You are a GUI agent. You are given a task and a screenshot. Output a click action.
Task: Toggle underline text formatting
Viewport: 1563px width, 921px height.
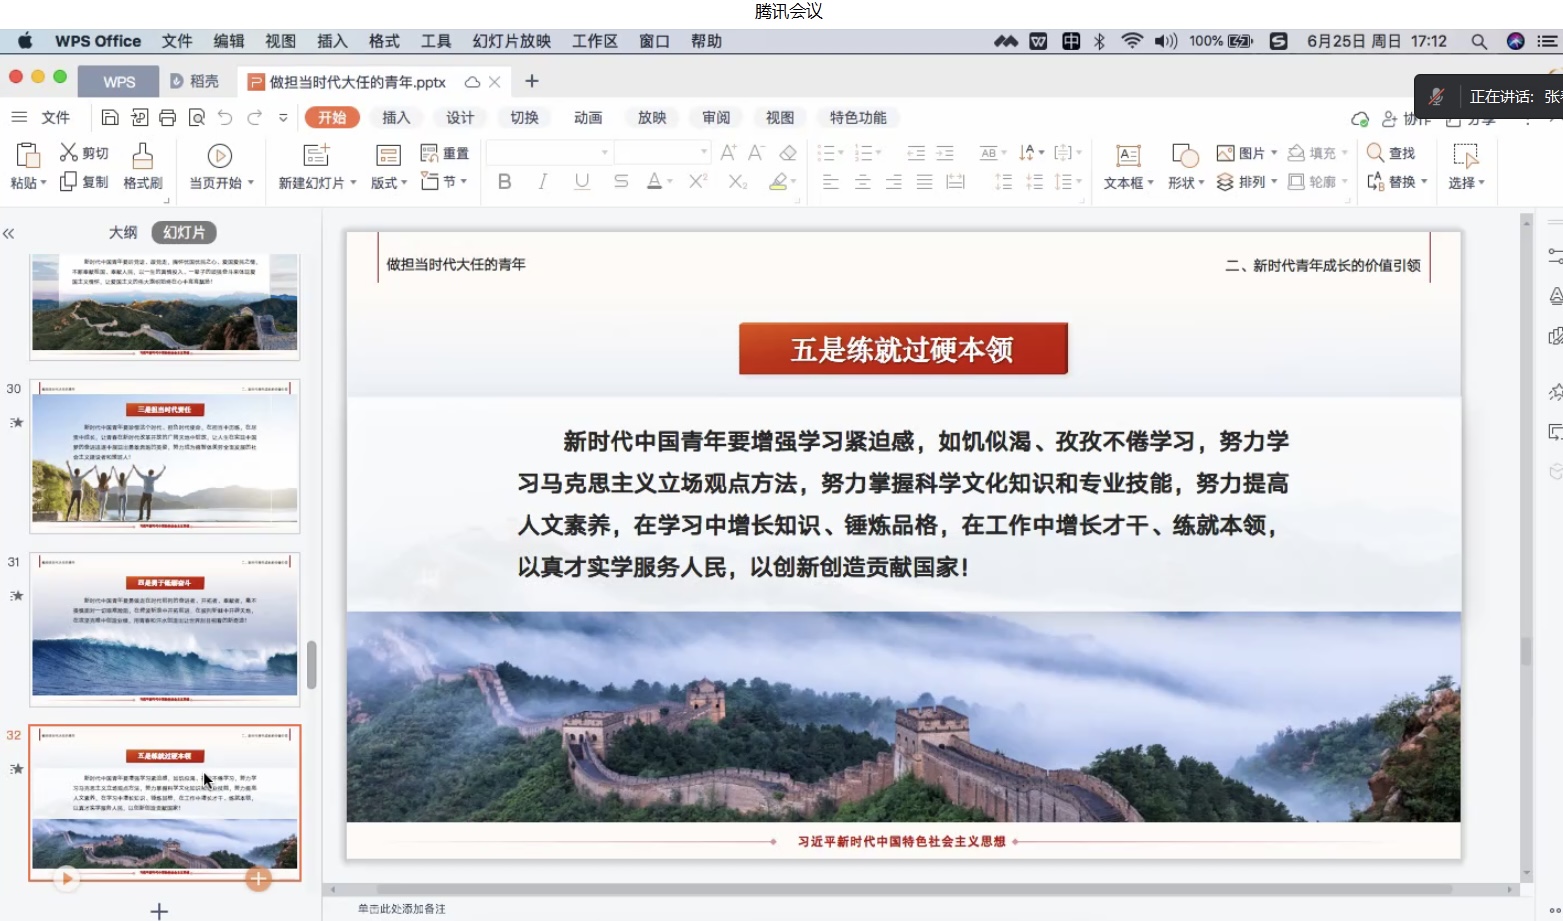point(581,182)
